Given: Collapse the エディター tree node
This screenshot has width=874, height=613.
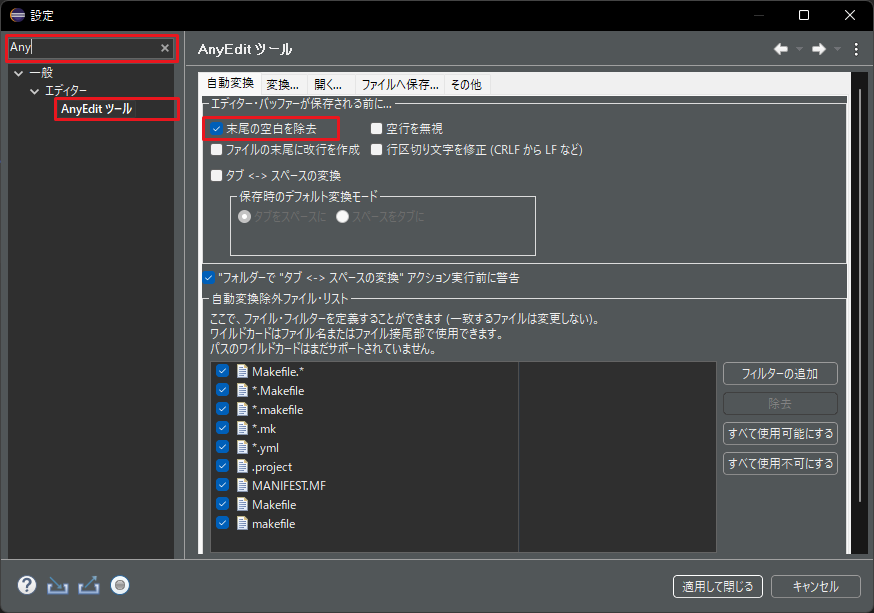Looking at the screenshot, I should pos(35,91).
